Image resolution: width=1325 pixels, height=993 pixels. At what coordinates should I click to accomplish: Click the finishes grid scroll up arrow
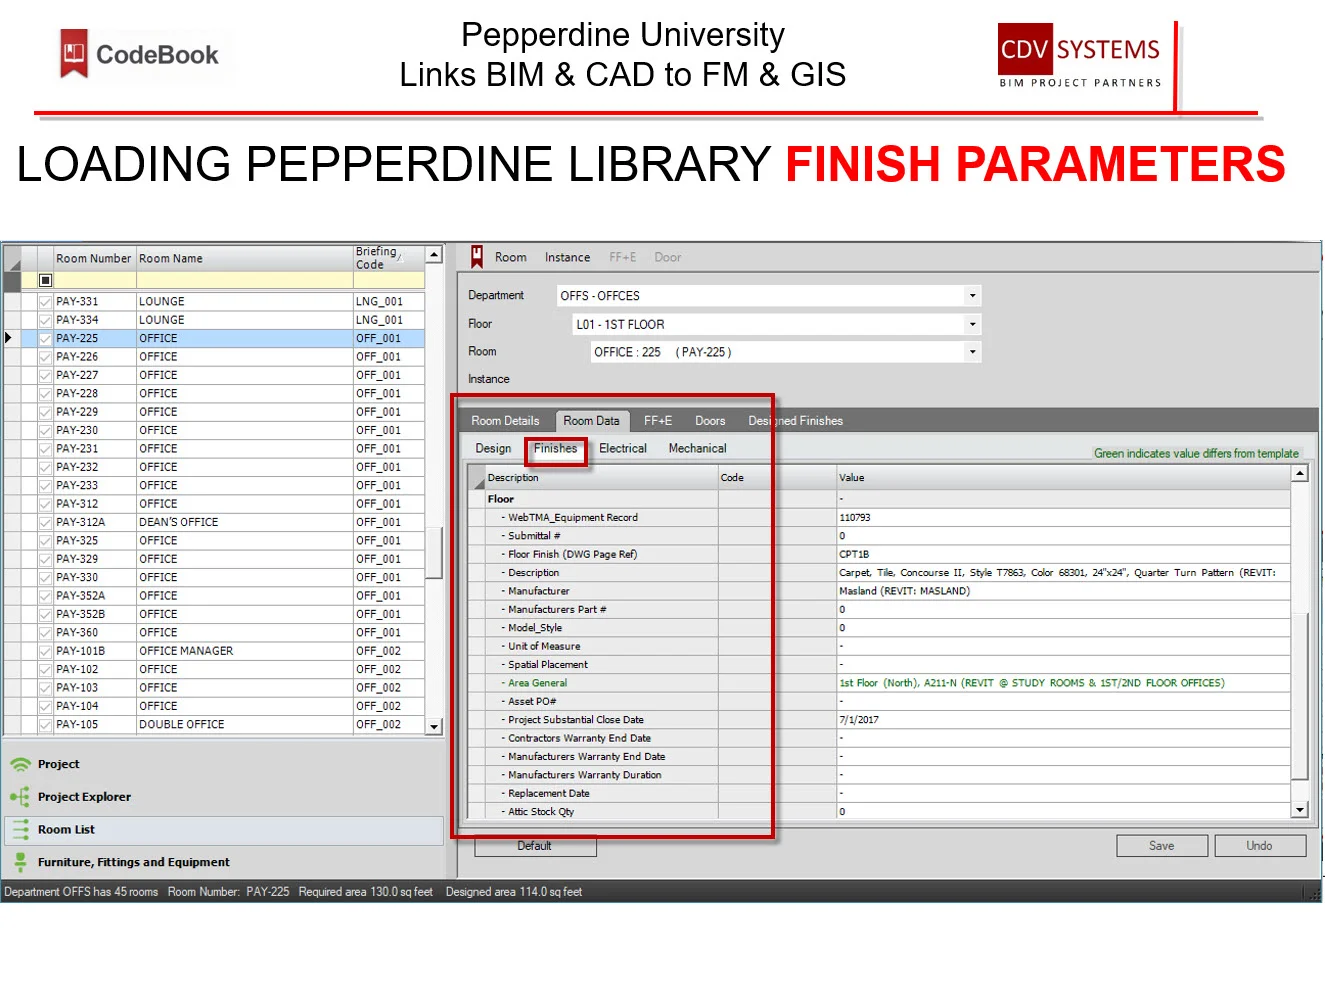[x=1300, y=474]
